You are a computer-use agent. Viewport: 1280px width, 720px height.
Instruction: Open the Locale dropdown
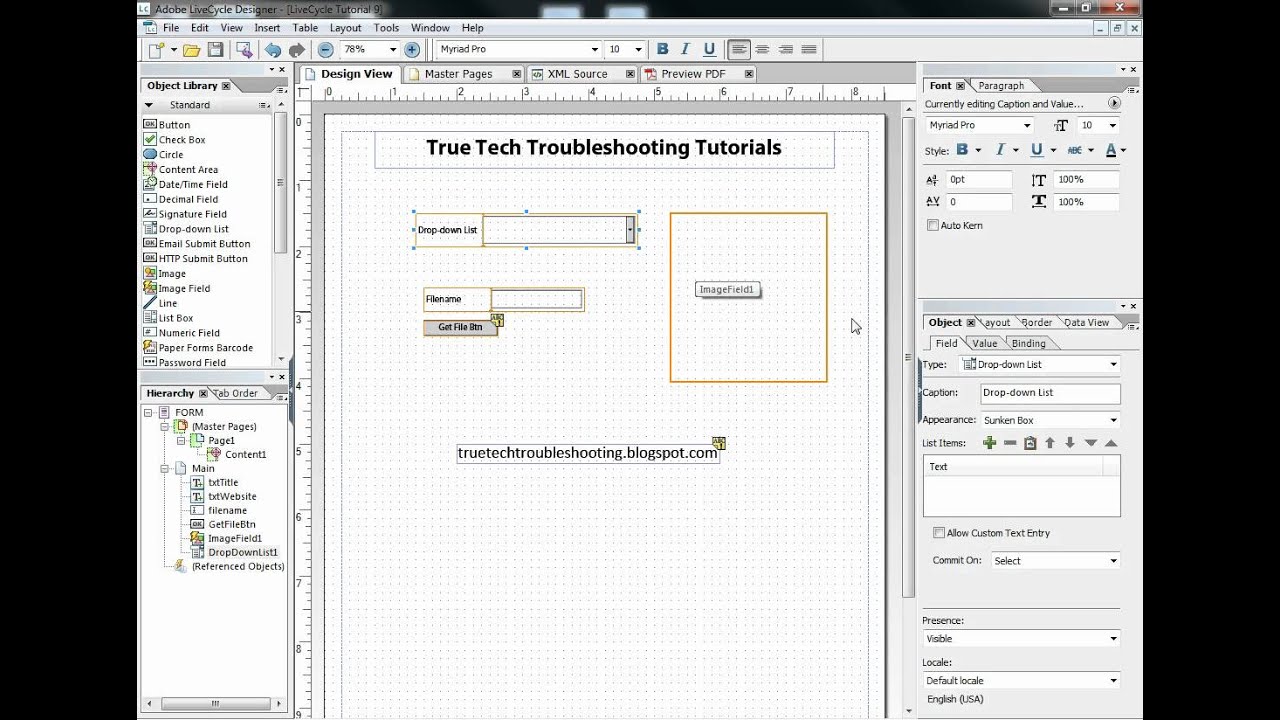point(1113,680)
